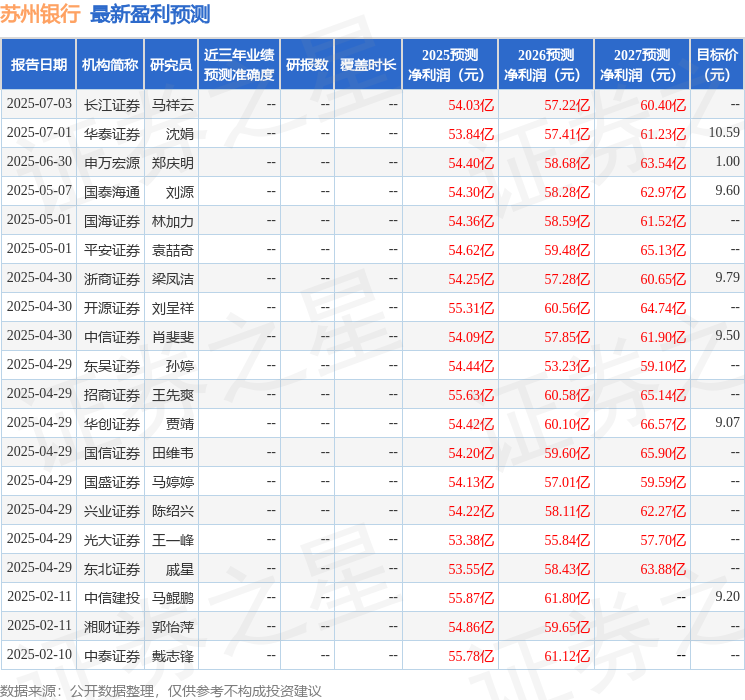Select the 报告日期 column header
The width and height of the screenshot is (745, 700).
(x=38, y=64)
